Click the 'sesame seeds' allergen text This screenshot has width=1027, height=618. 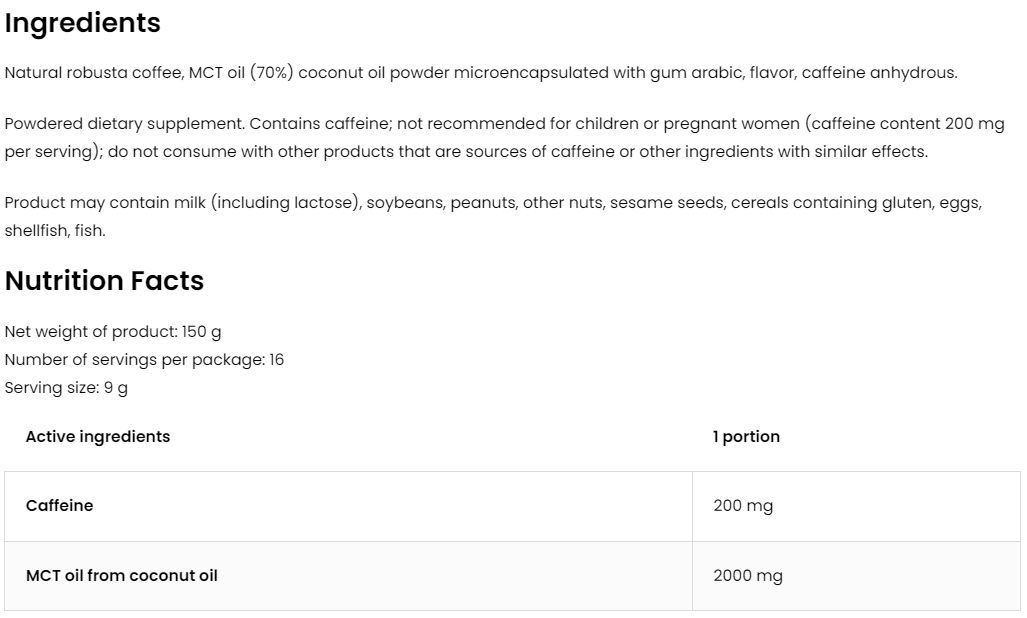(x=665, y=203)
